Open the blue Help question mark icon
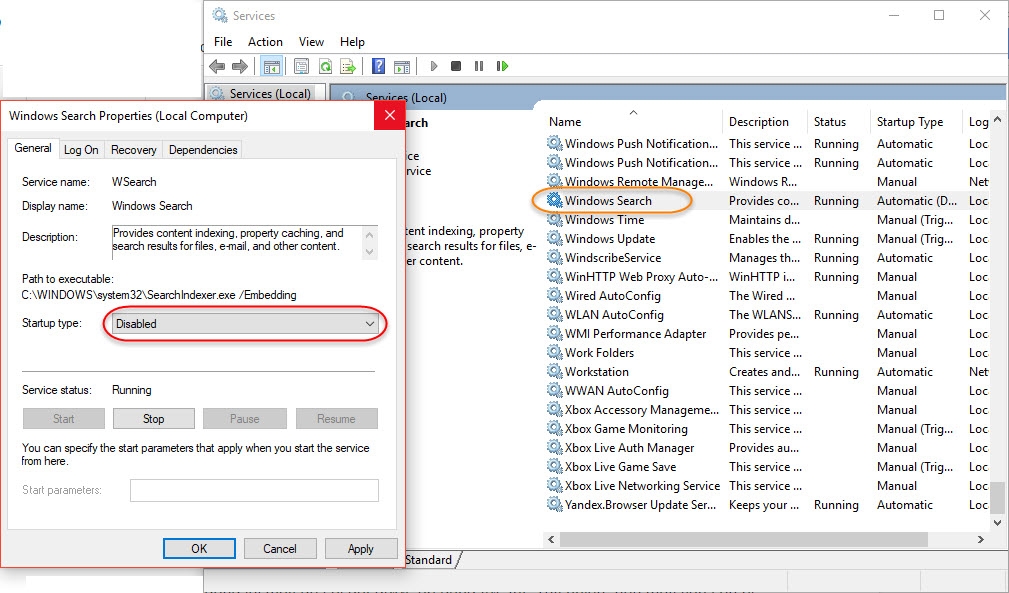This screenshot has width=1009, height=593. [x=379, y=66]
